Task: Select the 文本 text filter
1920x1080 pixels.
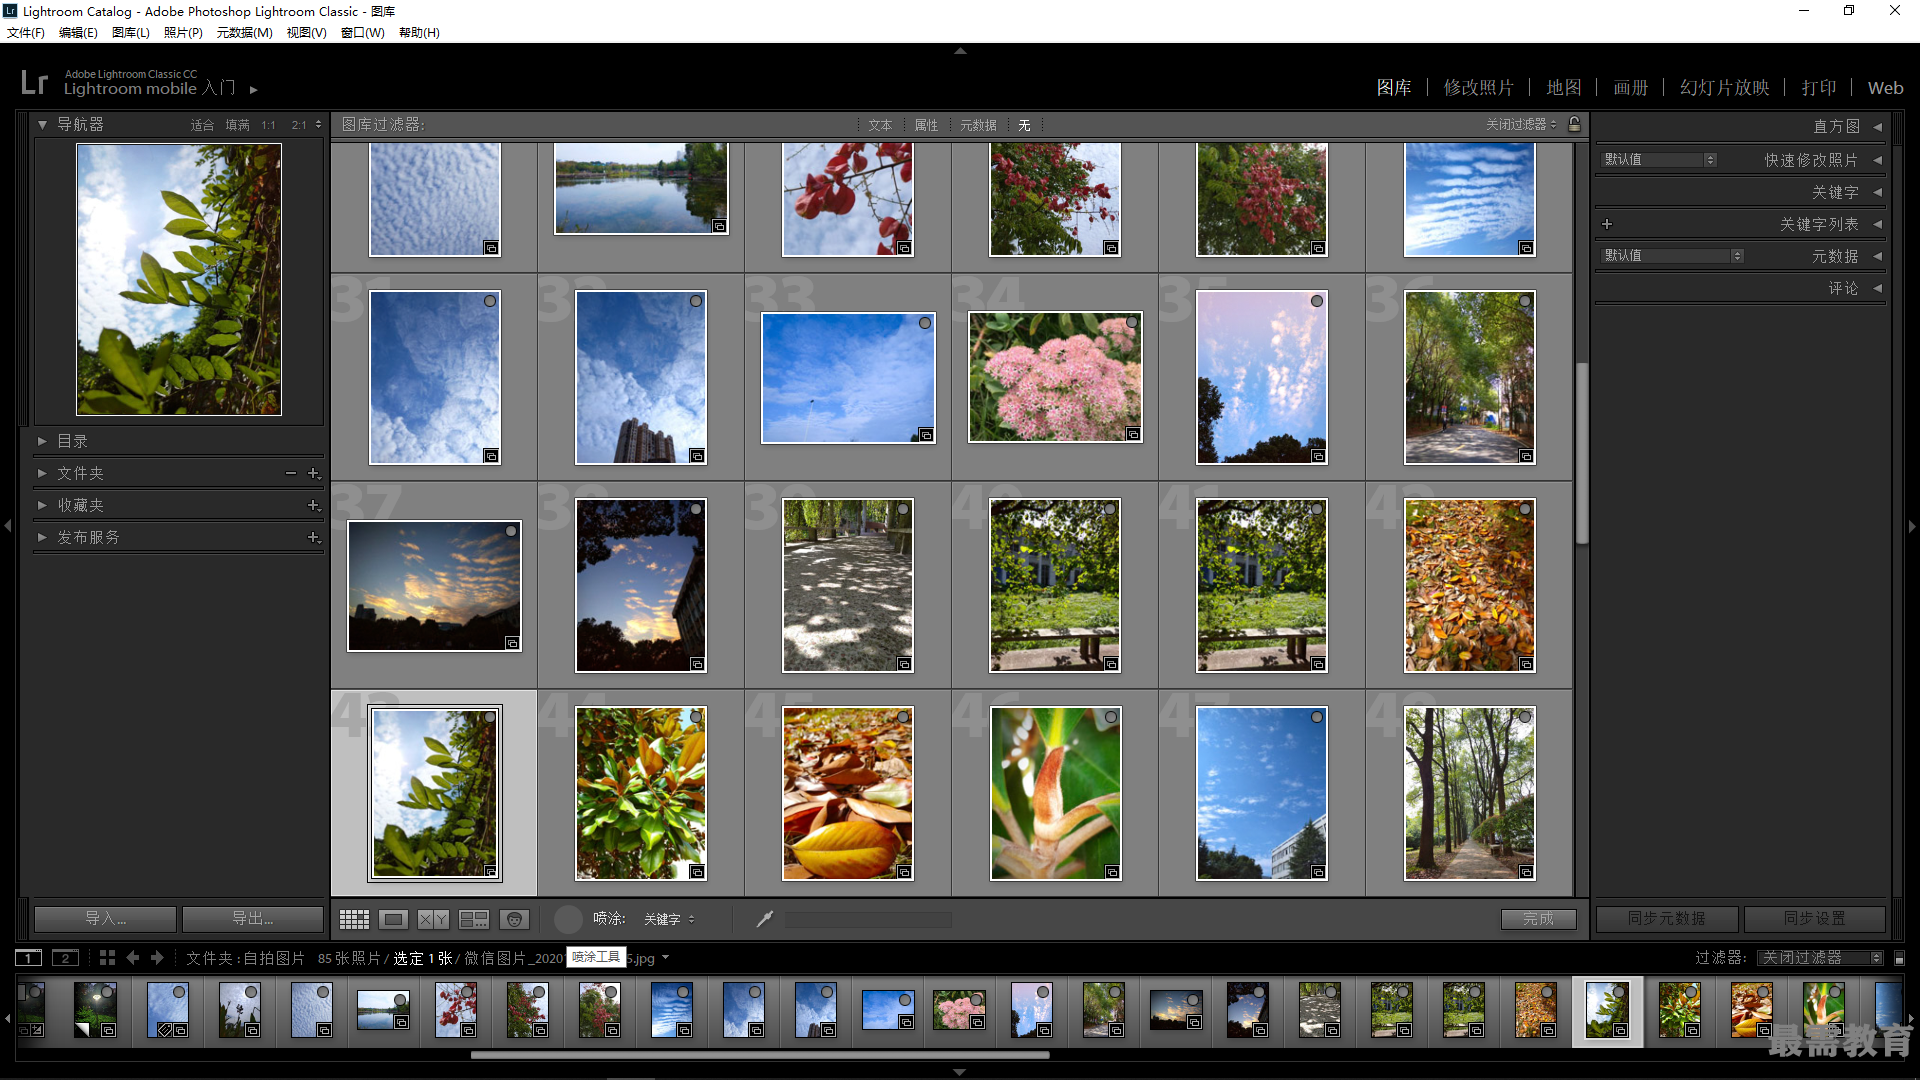Action: click(880, 125)
